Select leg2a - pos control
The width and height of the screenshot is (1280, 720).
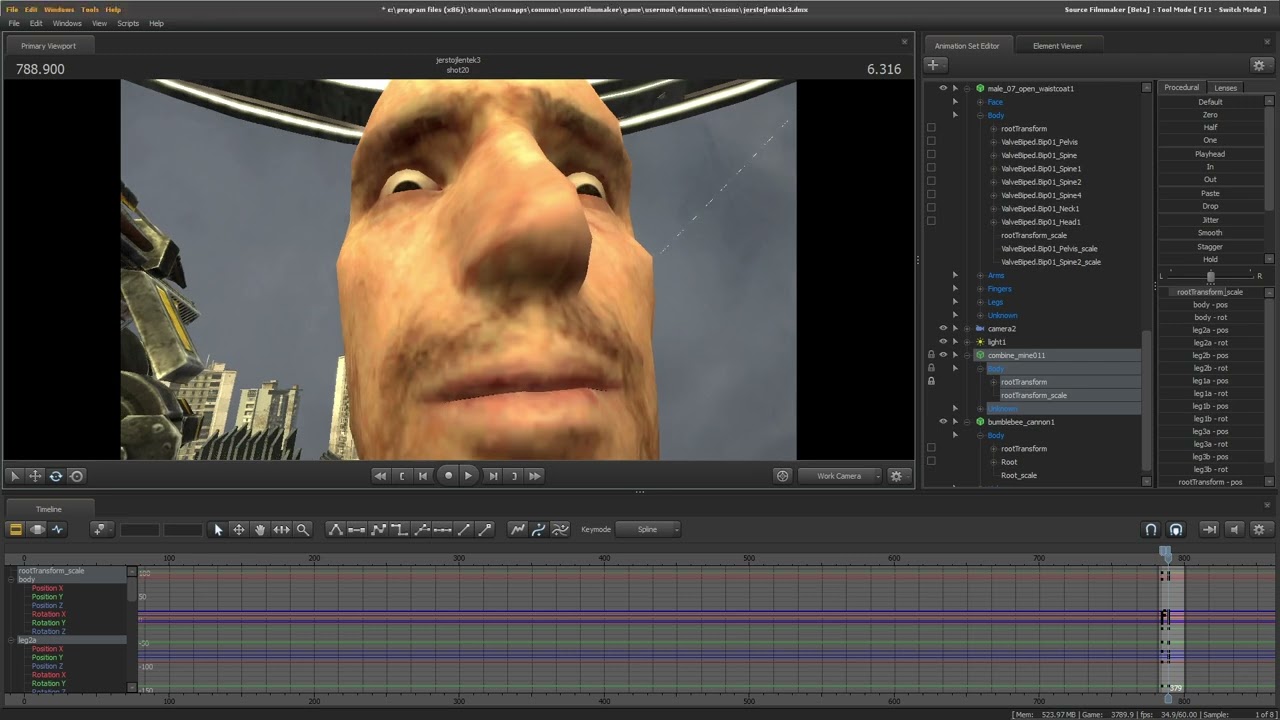point(1210,330)
